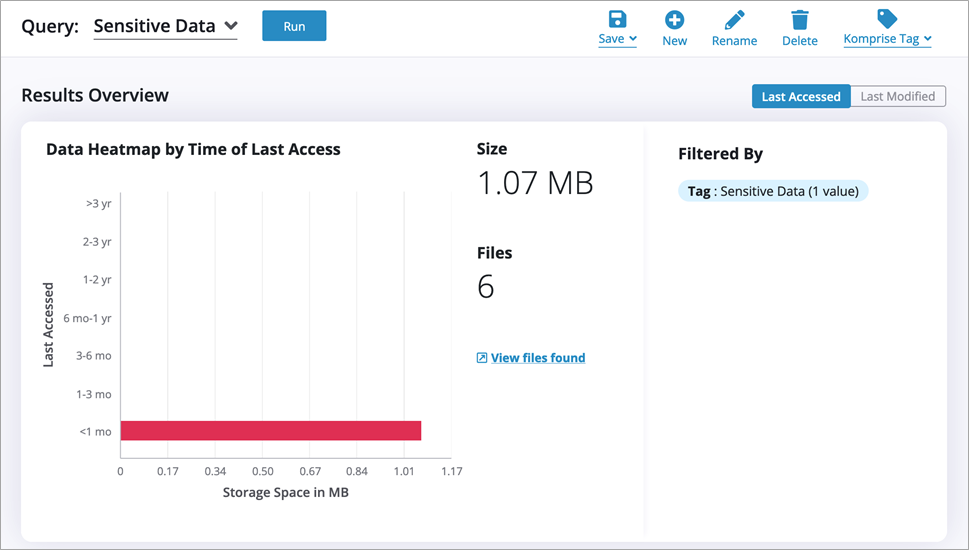Click the red <1 mo heatmap bar
Screen dimensions: 969x550
[271, 431]
